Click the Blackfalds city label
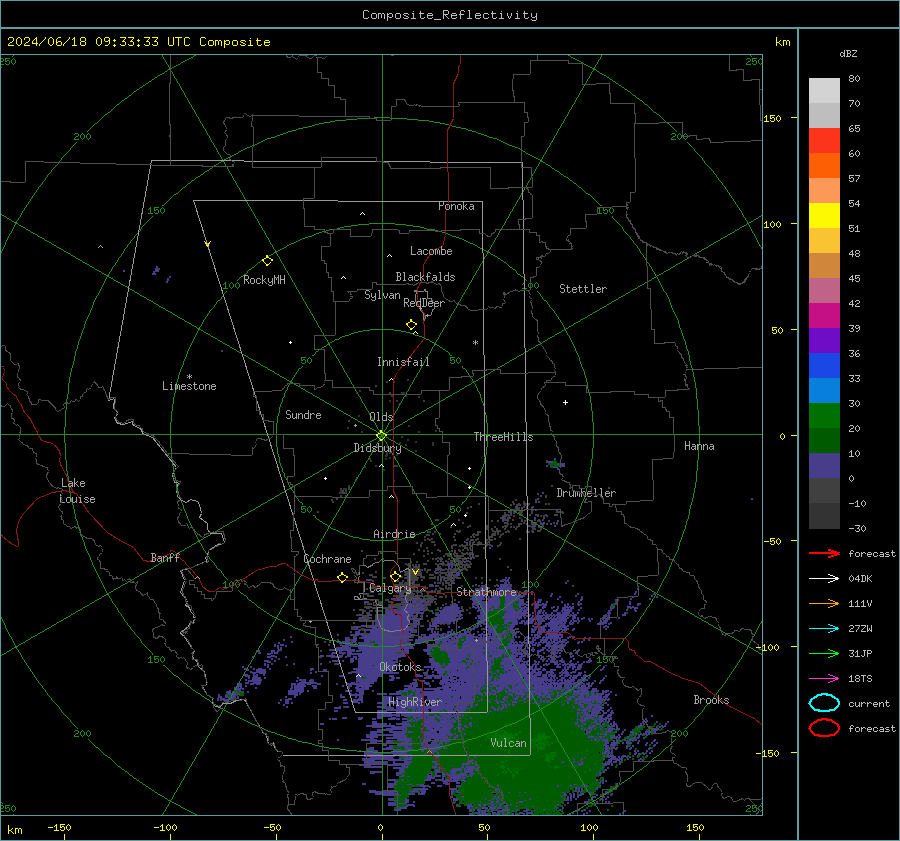 425,277
